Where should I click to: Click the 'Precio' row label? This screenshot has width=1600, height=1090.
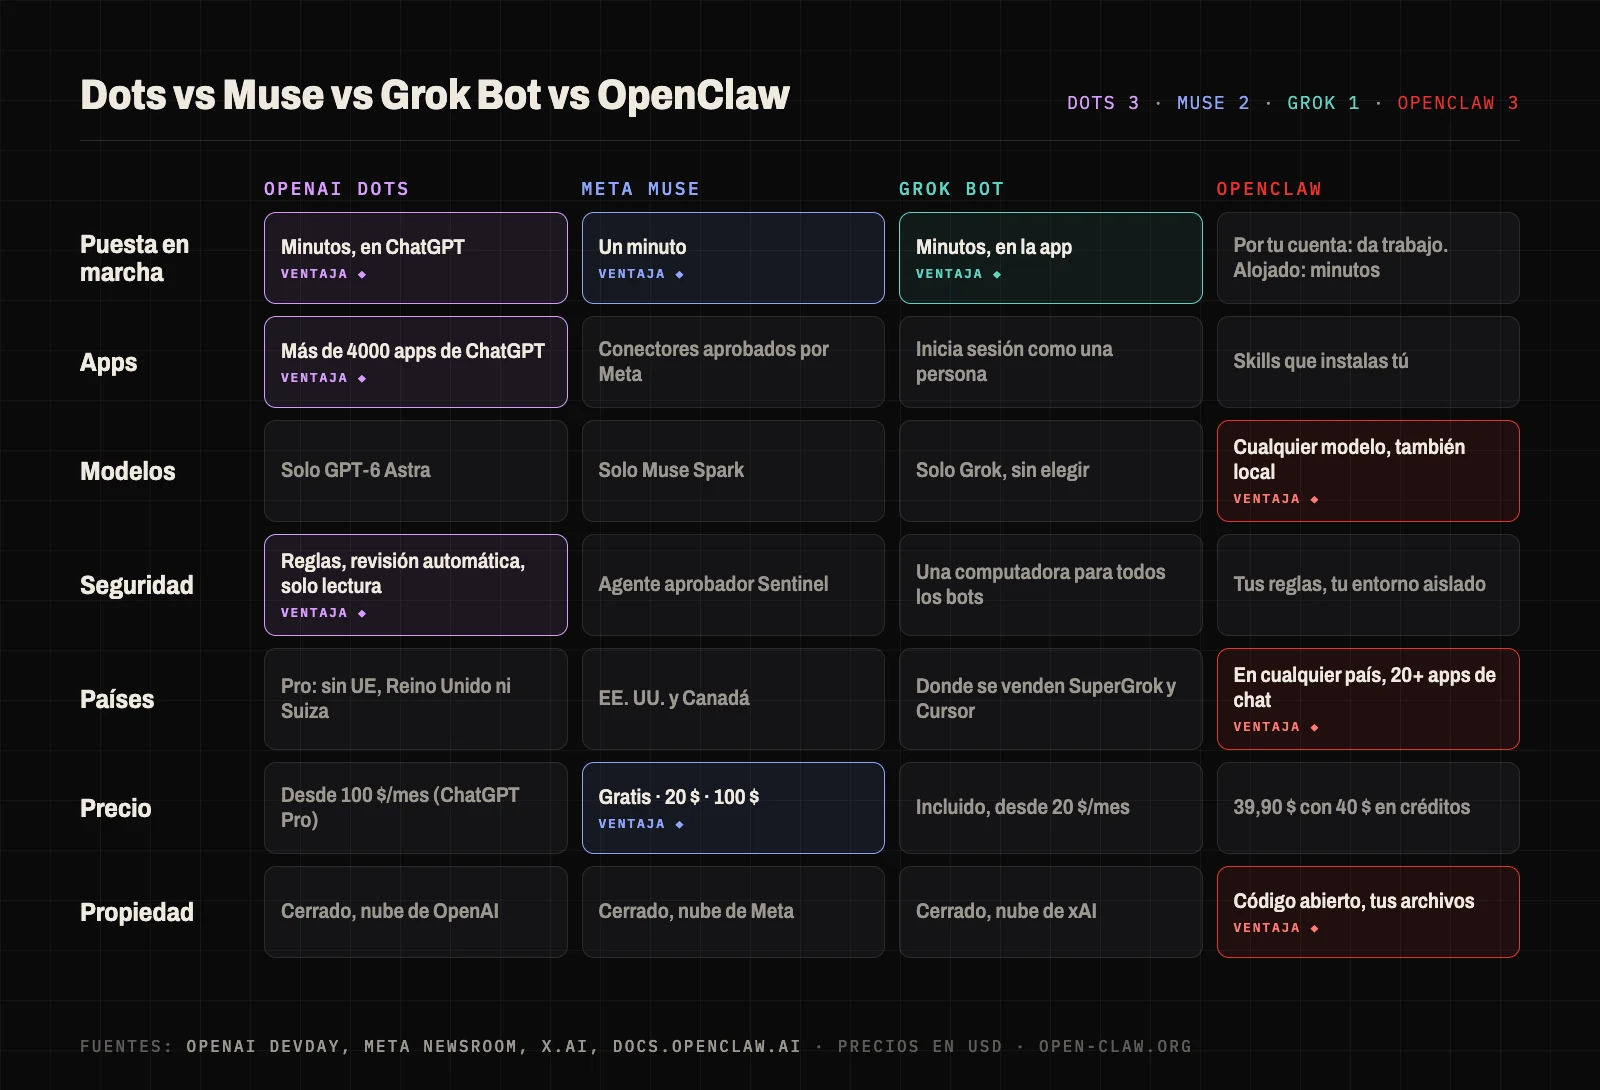coord(115,808)
